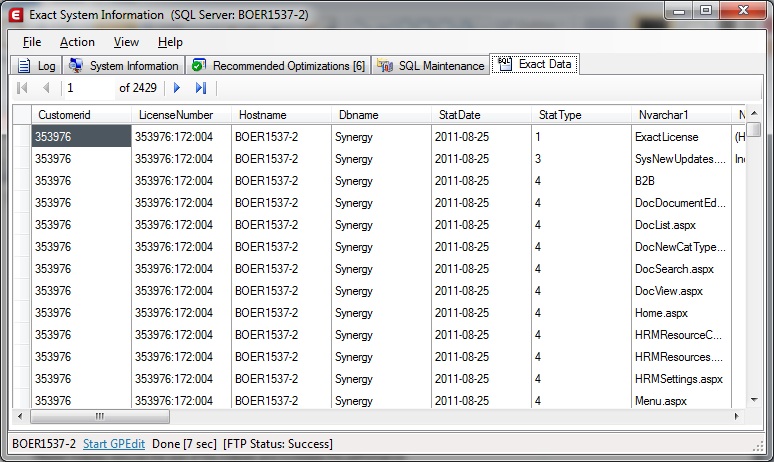Sort by the StatDate column header
This screenshot has height=462, width=774.
(x=482, y=115)
